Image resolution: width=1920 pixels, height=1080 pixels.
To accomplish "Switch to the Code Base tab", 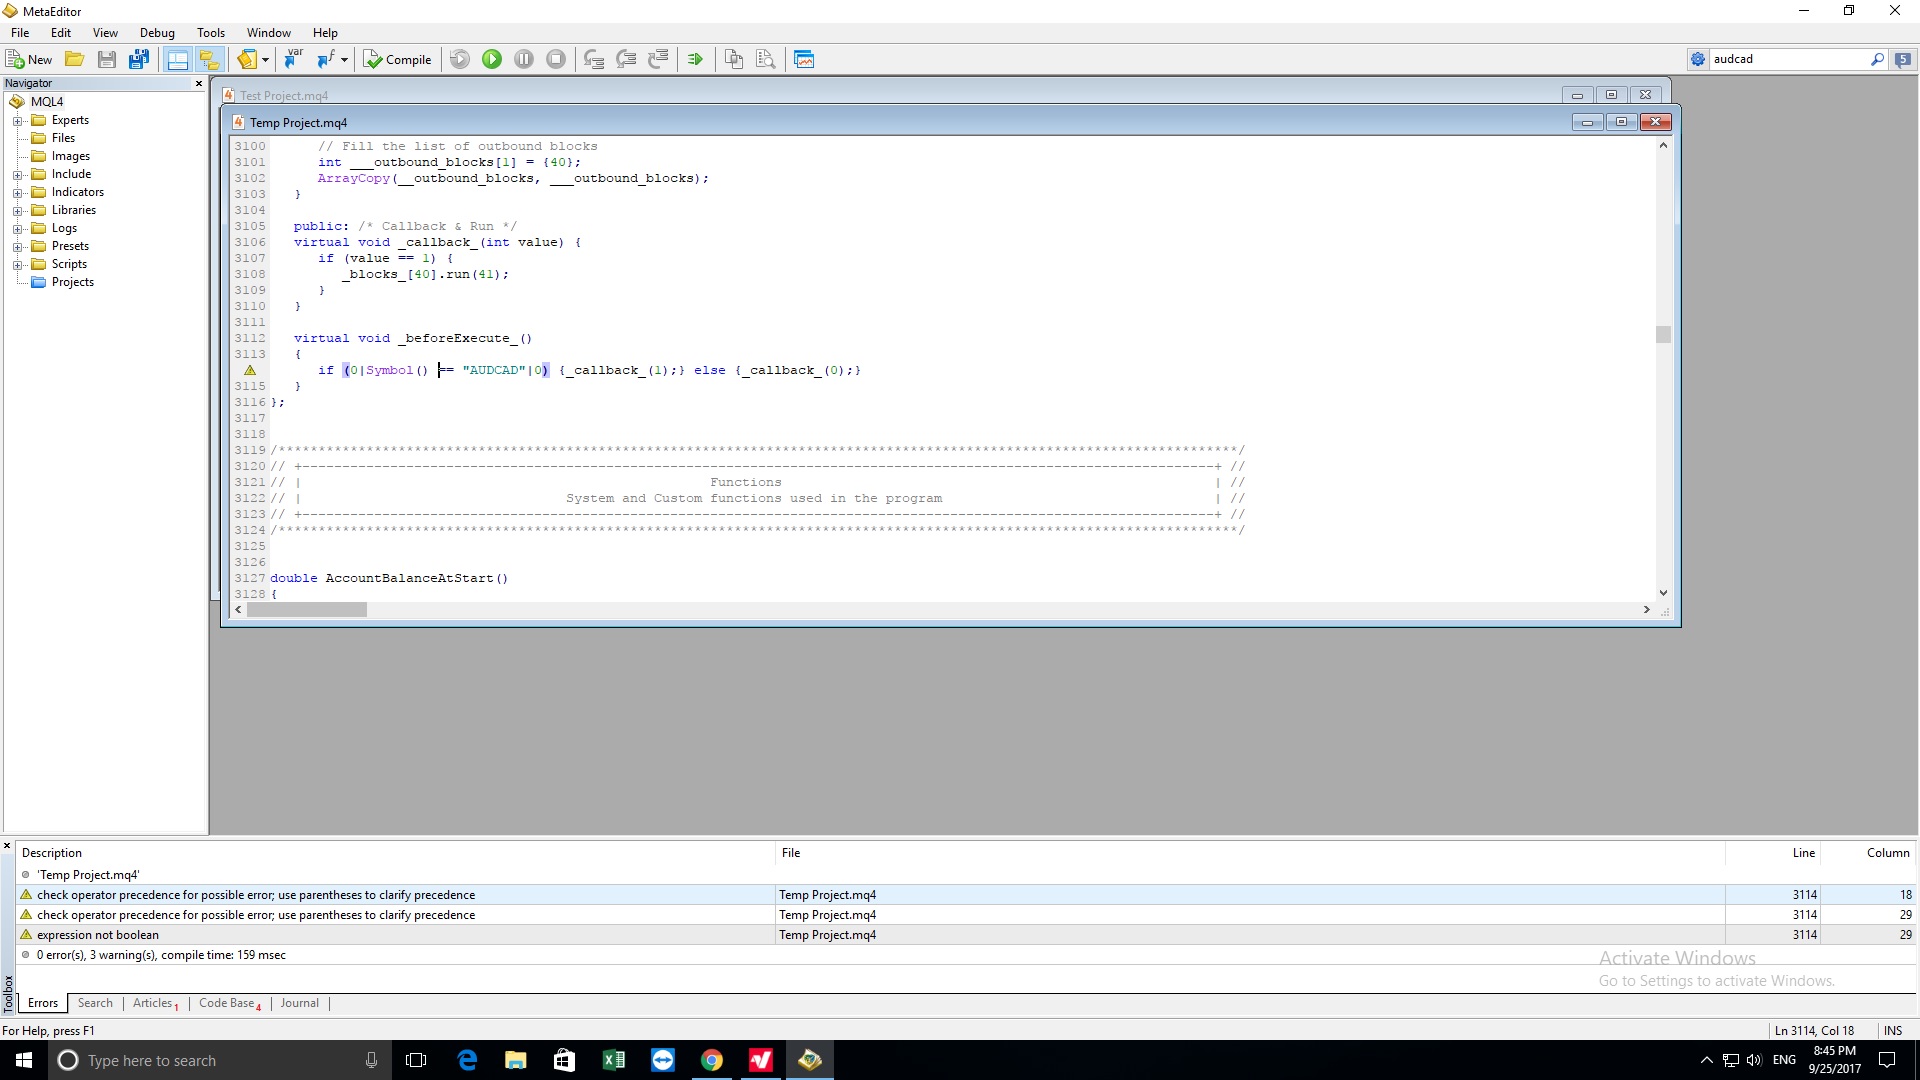I will click(229, 1003).
